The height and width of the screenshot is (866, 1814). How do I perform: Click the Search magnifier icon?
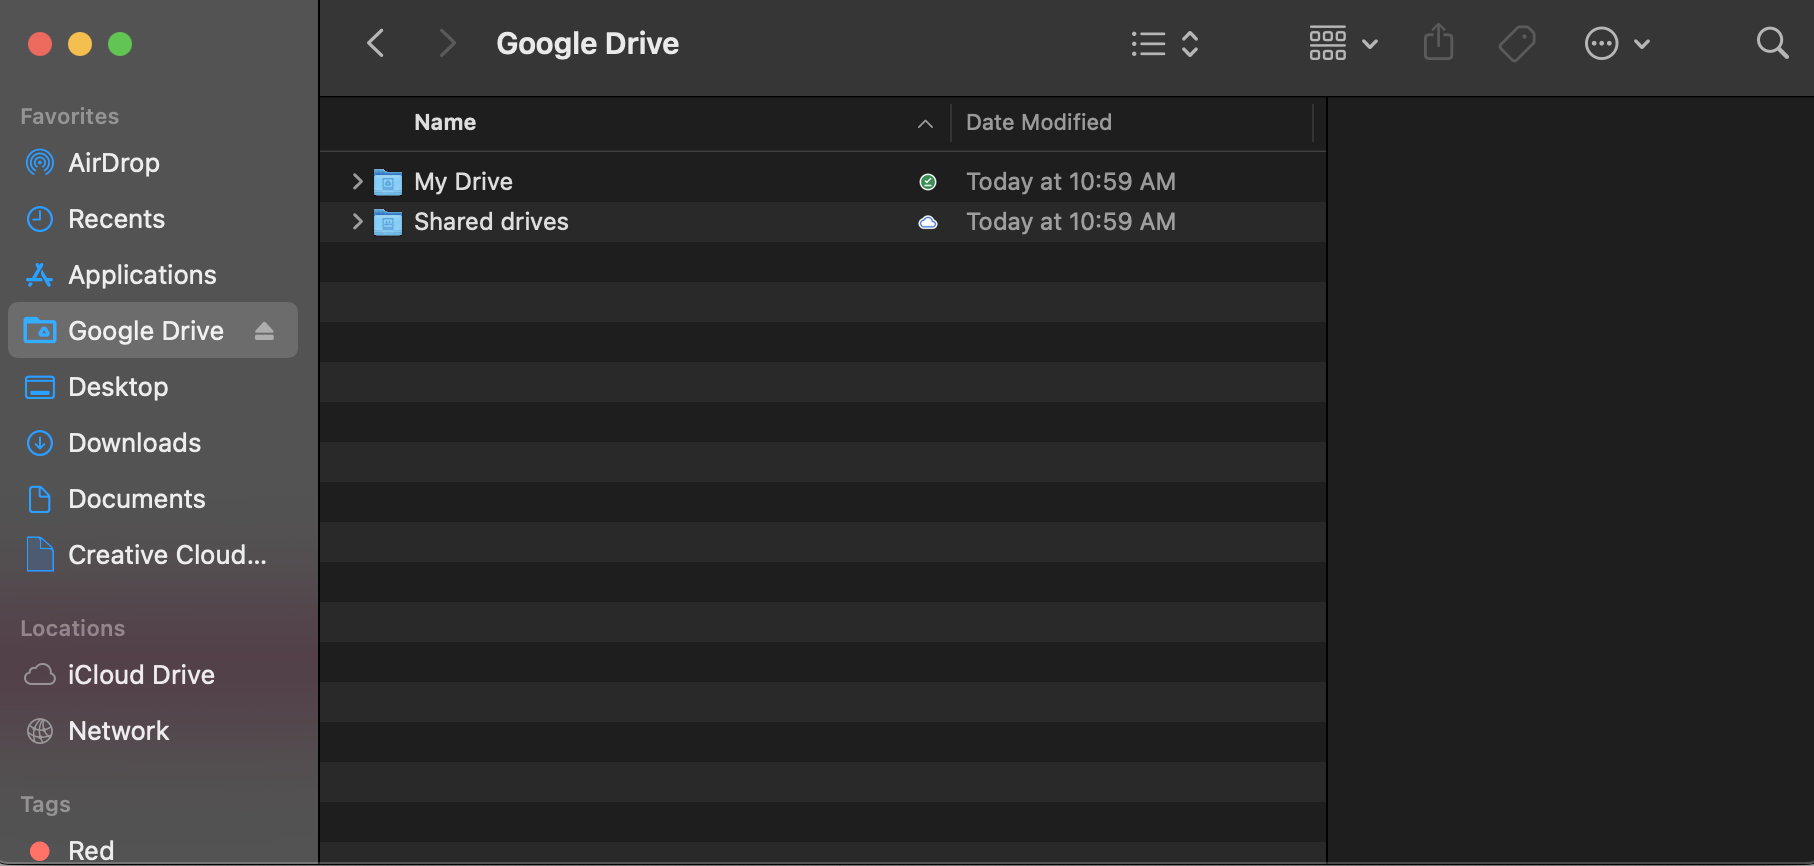pos(1772,43)
